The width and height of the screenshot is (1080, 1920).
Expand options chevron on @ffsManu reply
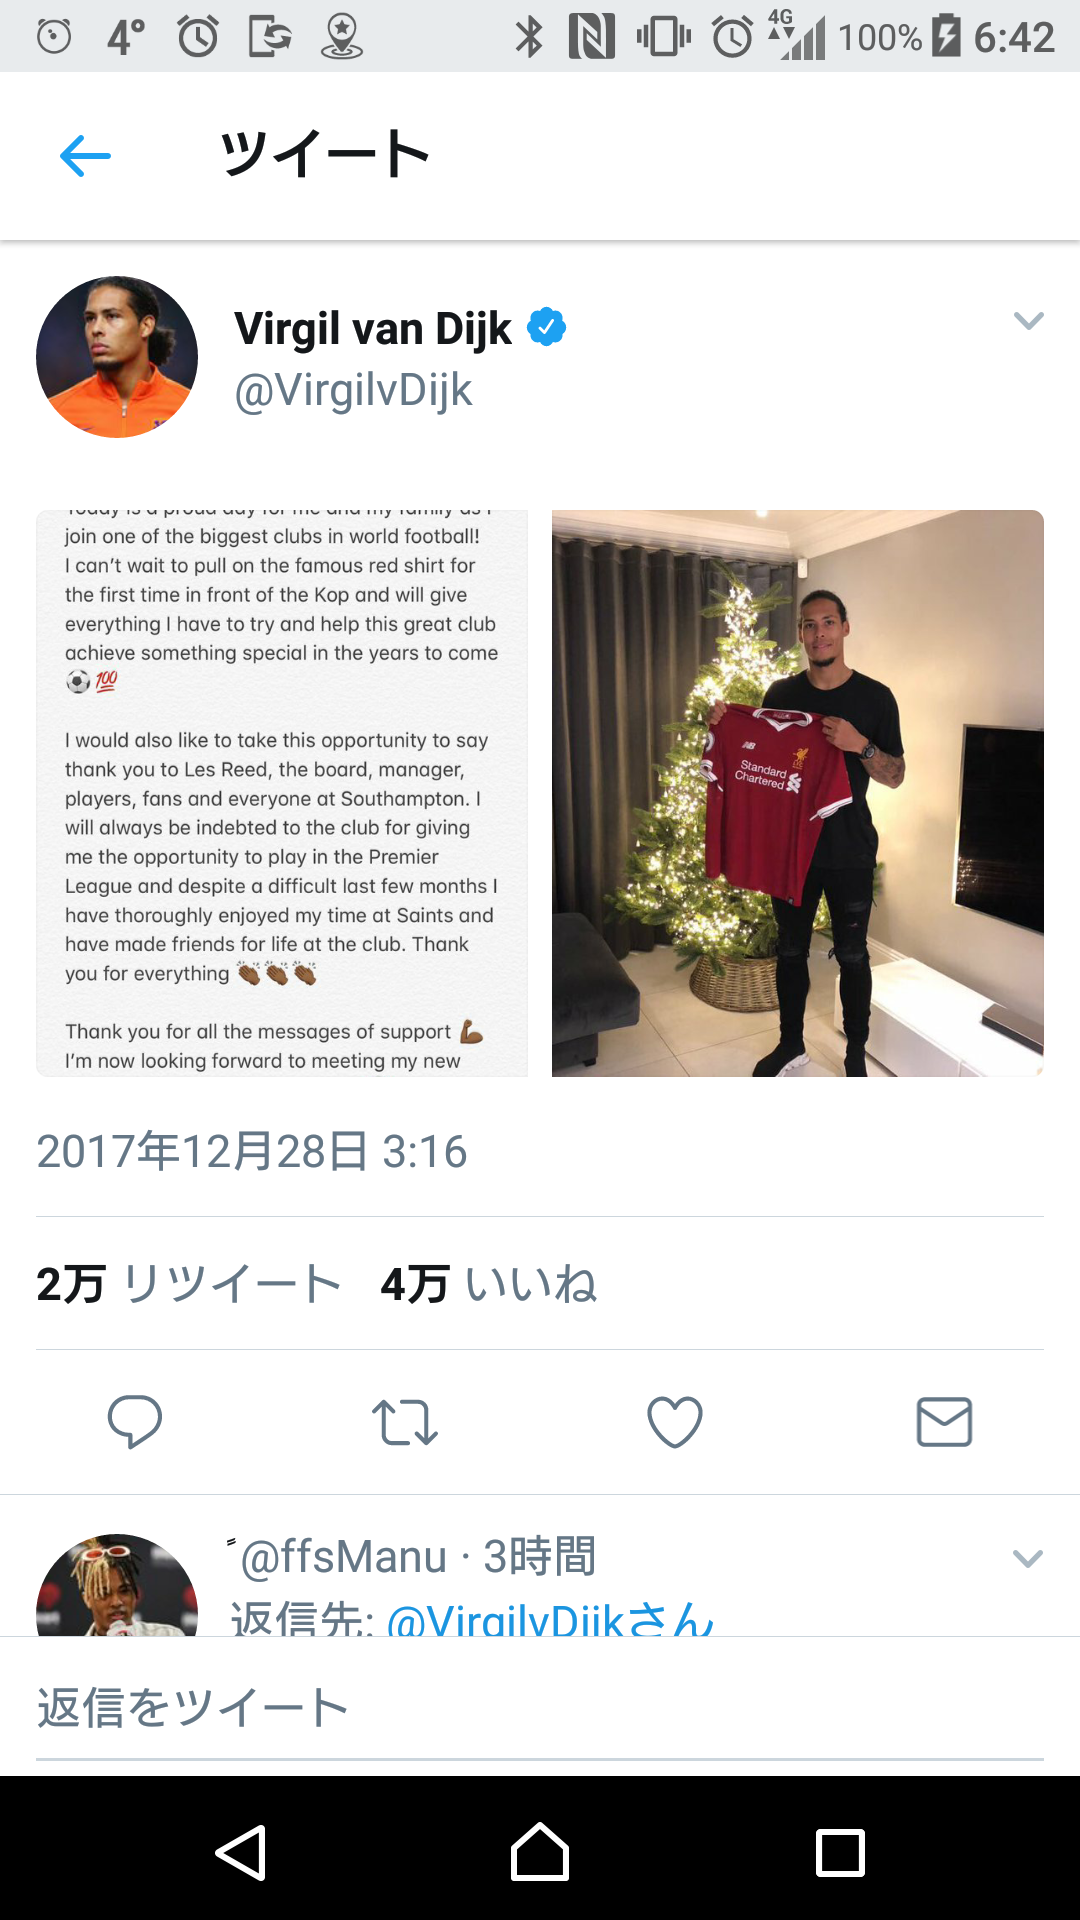pos(1028,1558)
